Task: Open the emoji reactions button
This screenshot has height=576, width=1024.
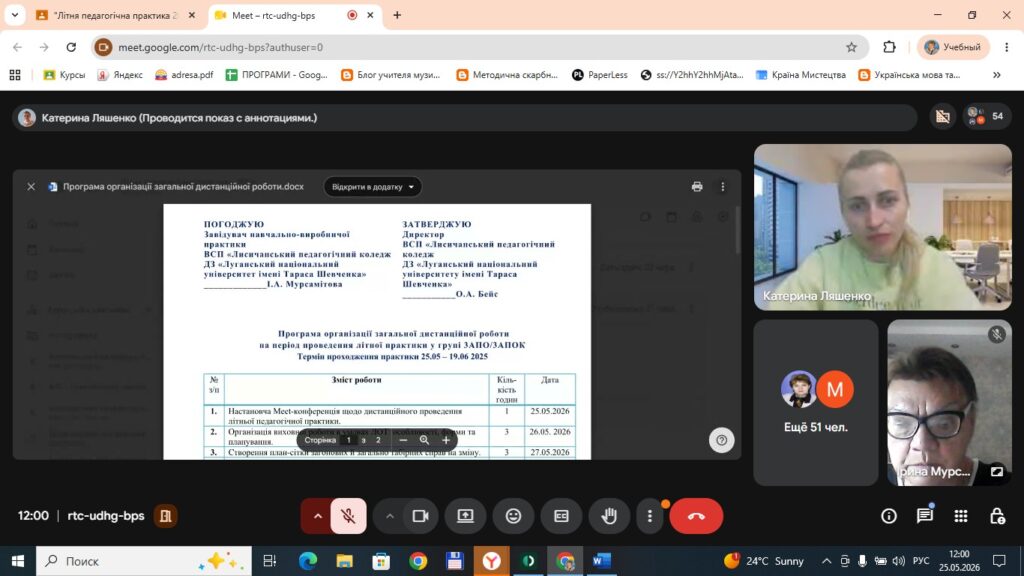Action: (513, 516)
